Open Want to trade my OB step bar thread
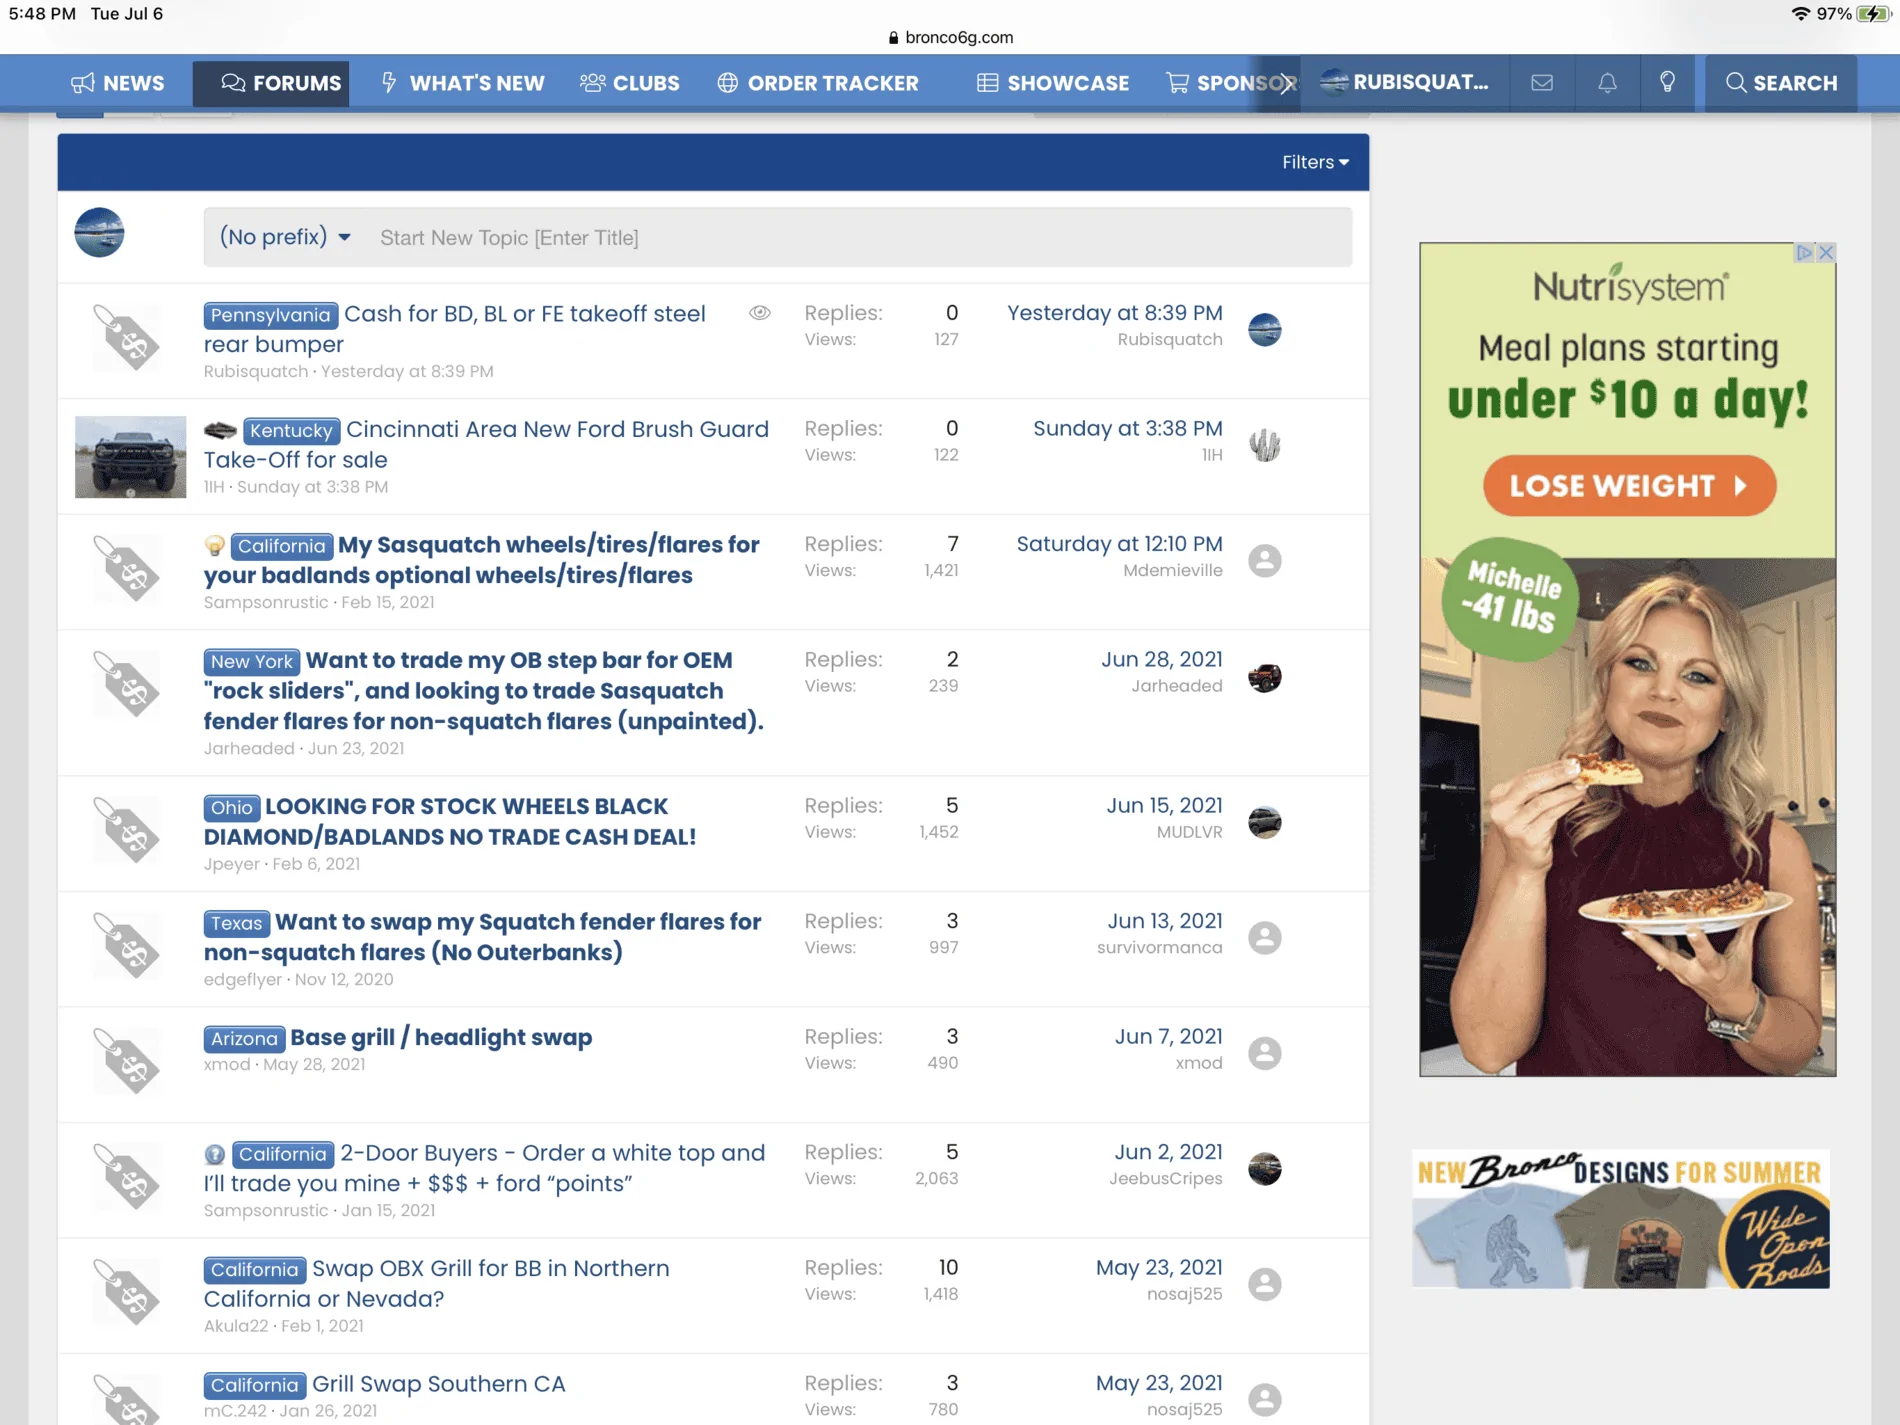Viewport: 1900px width, 1425px height. click(484, 691)
